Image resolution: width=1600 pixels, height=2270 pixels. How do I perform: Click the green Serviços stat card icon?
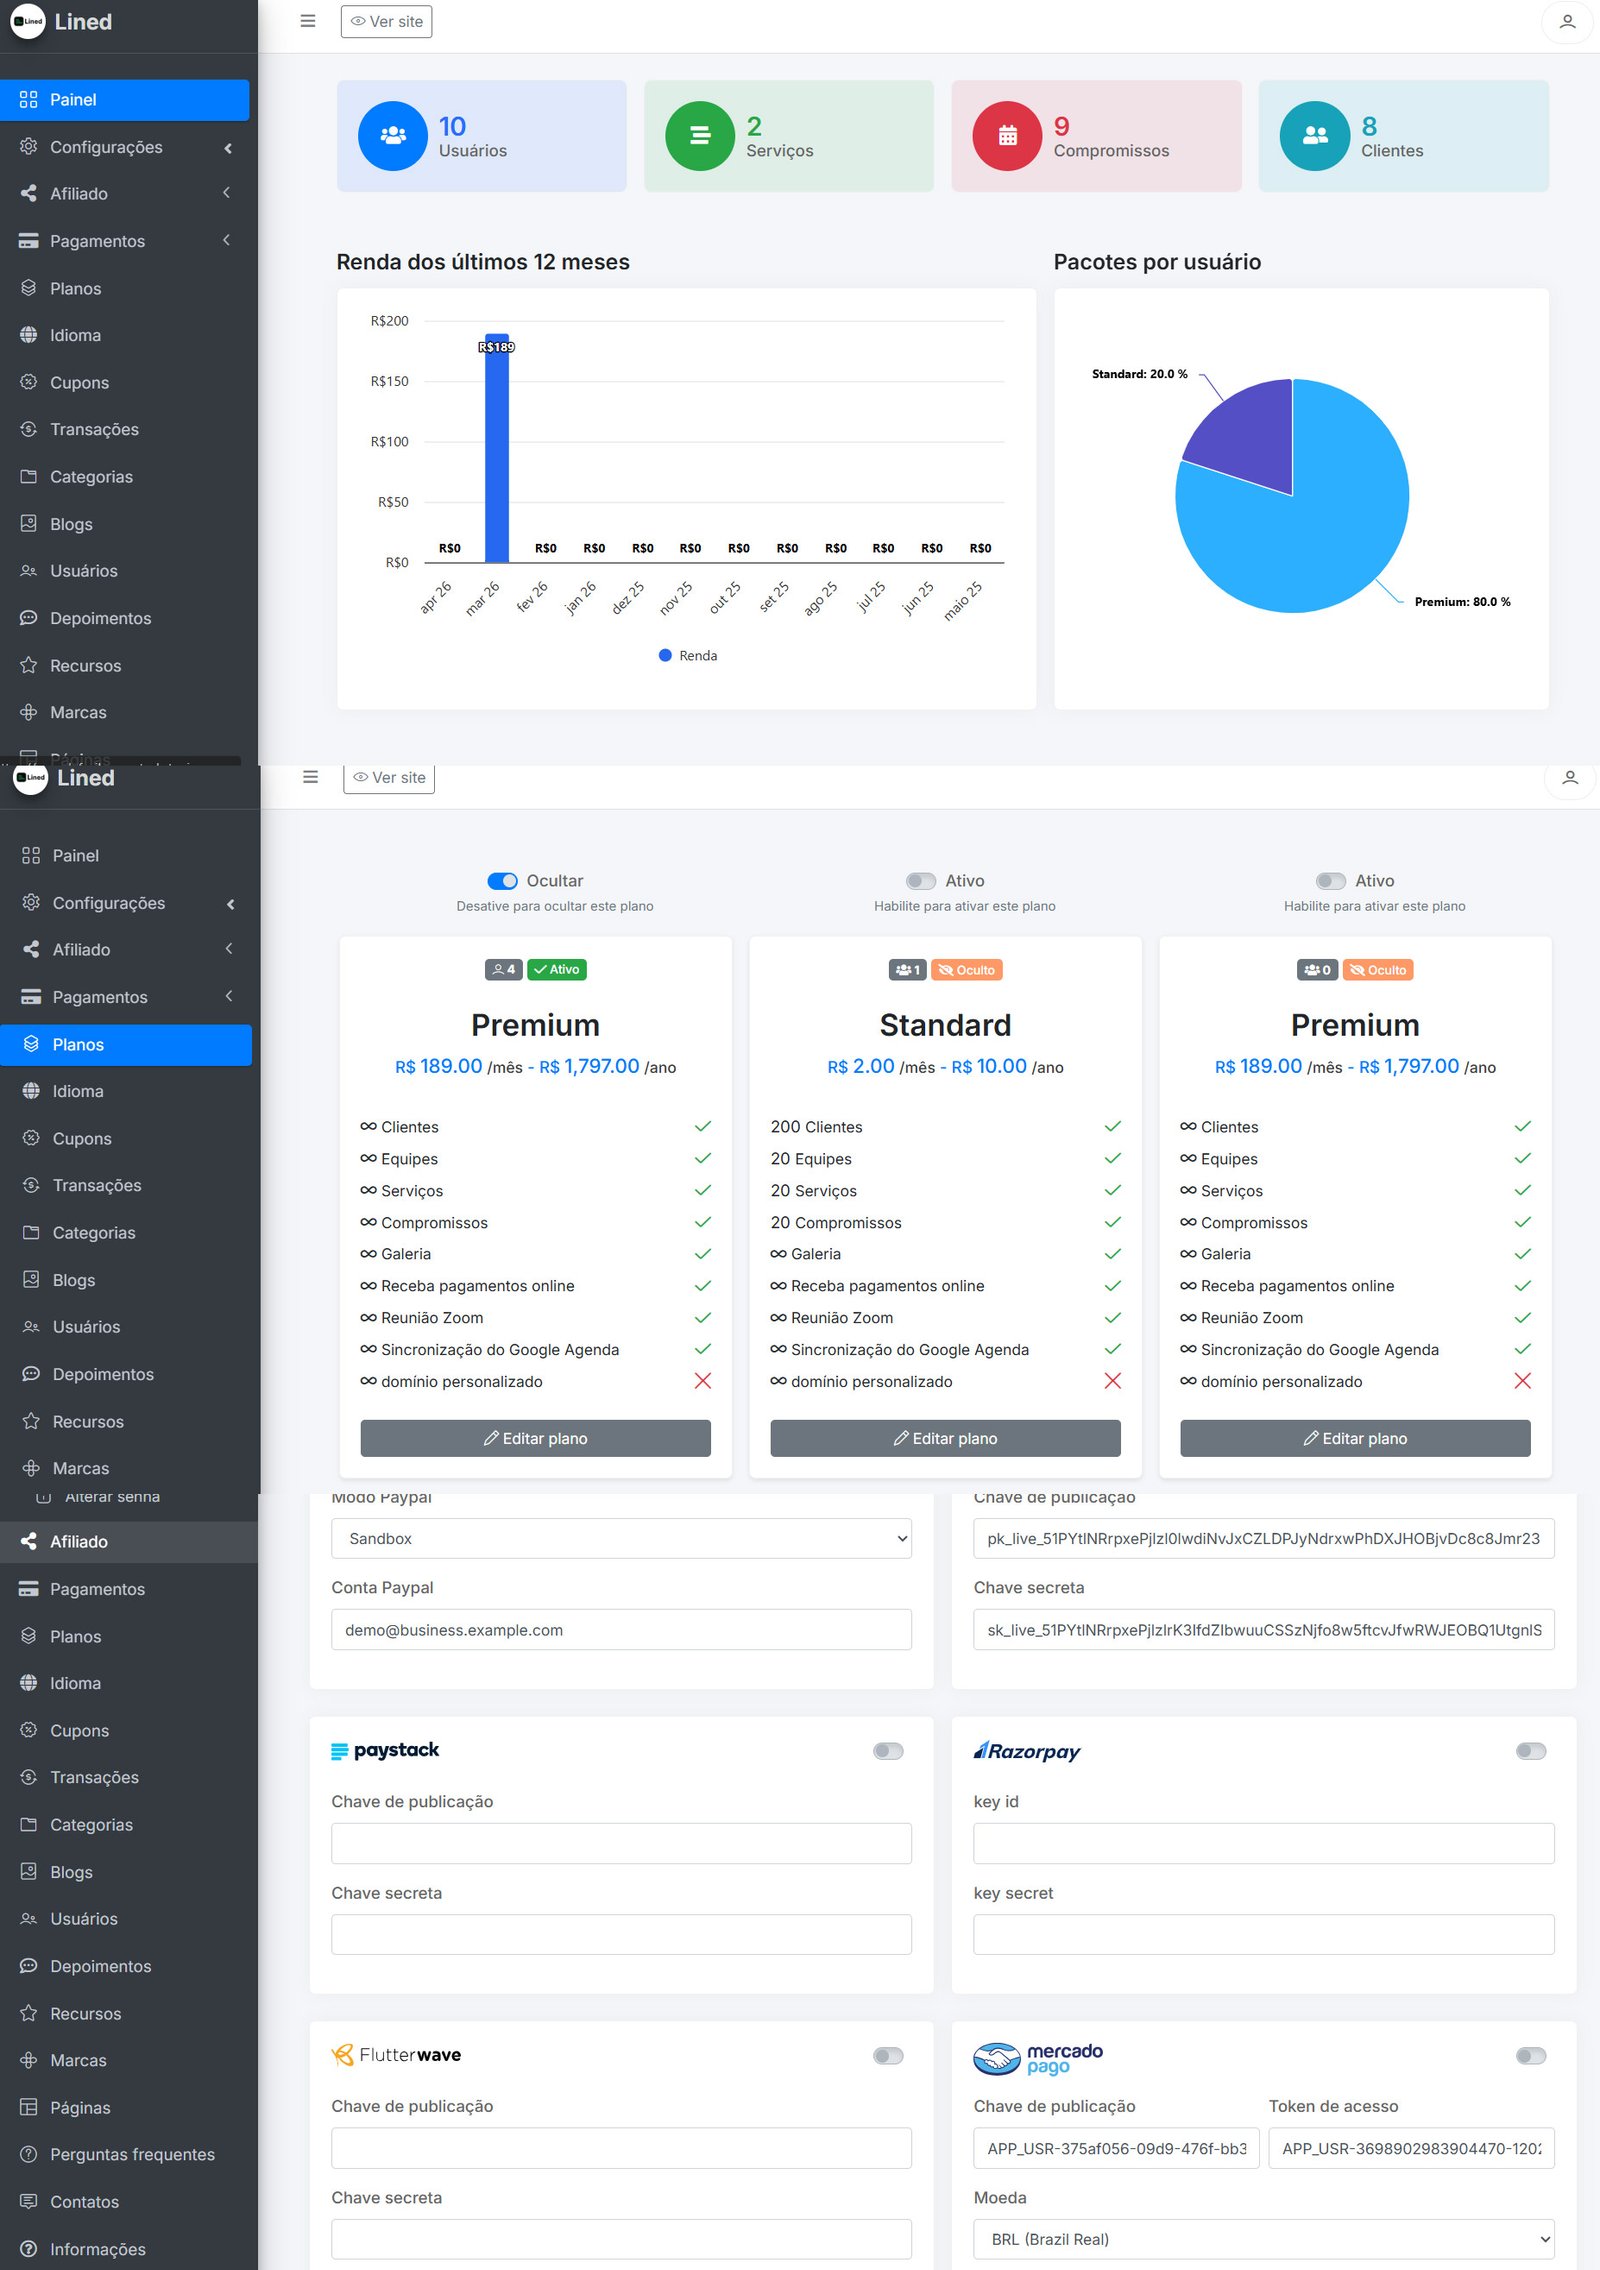coord(700,136)
